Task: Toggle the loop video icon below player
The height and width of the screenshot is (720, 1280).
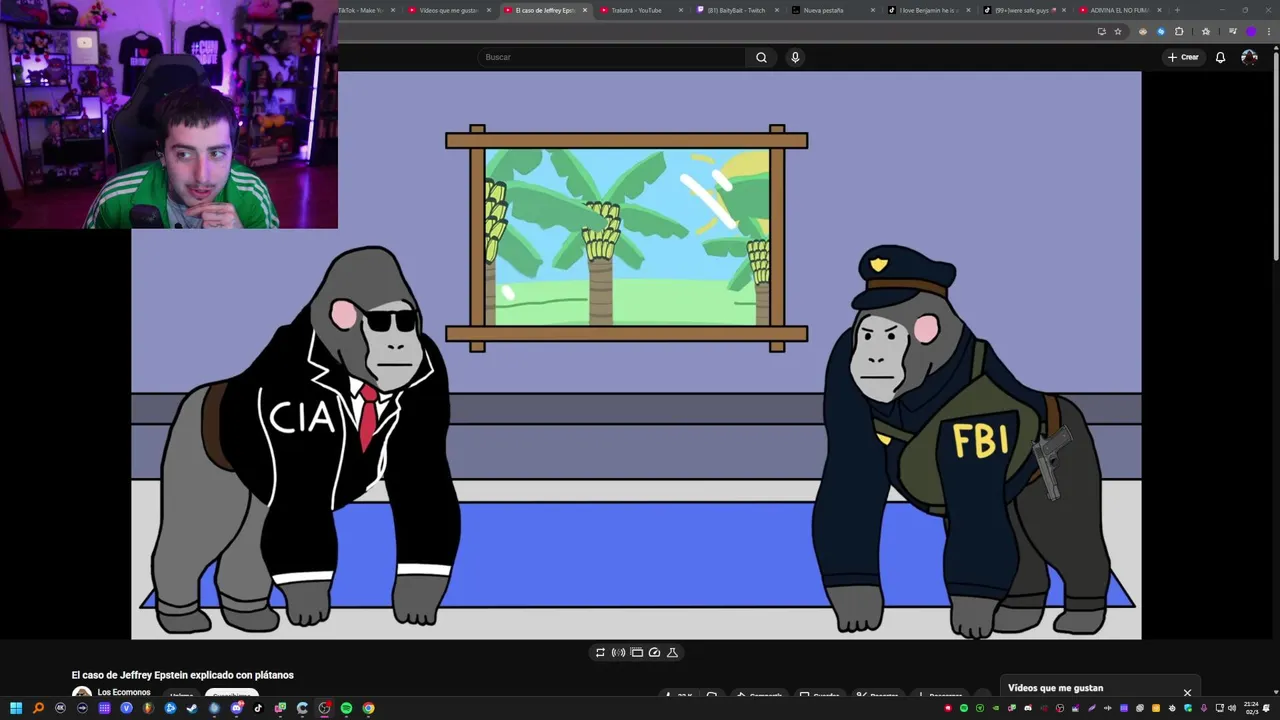Action: [x=600, y=652]
